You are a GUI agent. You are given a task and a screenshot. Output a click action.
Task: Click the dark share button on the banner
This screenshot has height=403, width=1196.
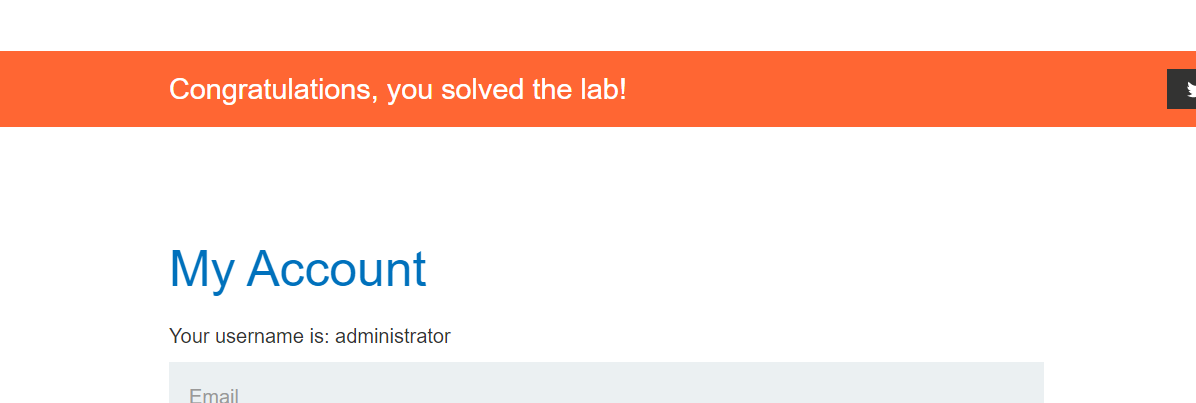click(x=1182, y=89)
